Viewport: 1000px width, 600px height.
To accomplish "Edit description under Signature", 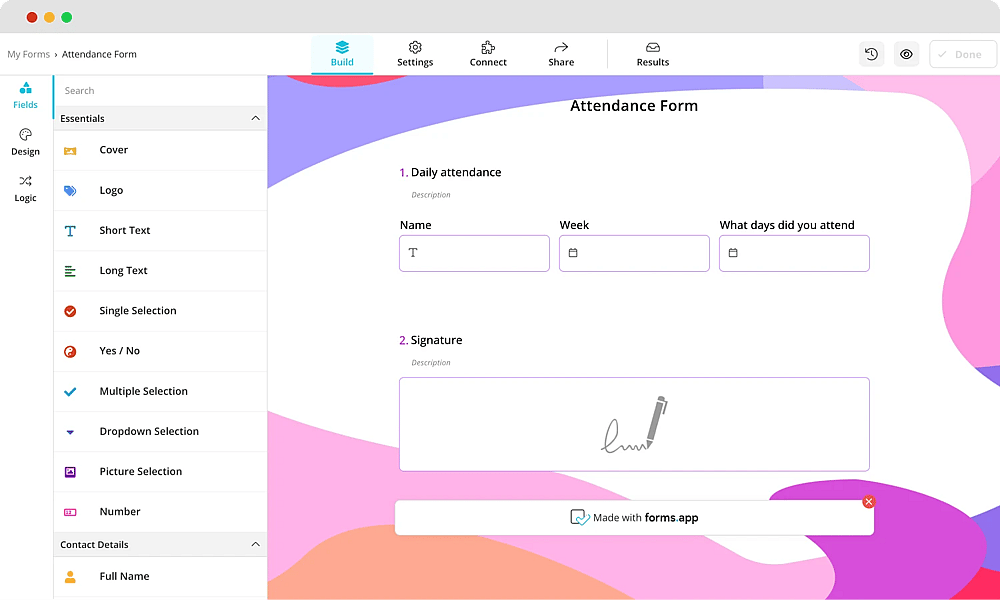I will pos(431,363).
